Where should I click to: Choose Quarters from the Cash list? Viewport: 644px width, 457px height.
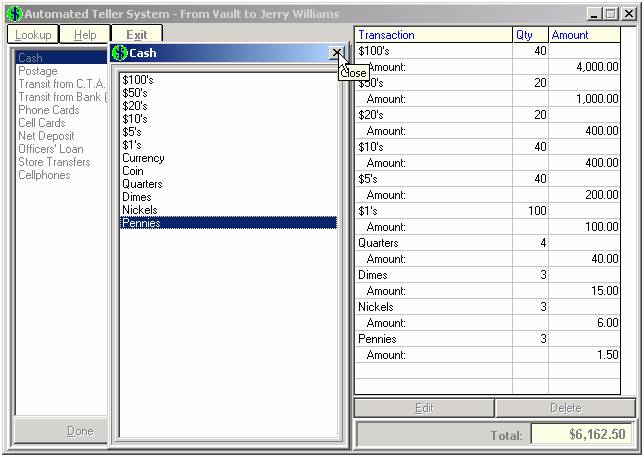pos(142,184)
